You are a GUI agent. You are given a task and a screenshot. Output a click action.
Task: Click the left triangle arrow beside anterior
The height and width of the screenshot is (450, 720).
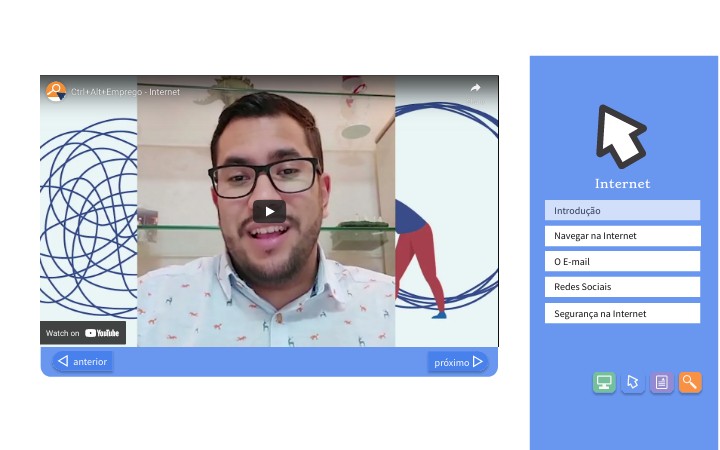(x=62, y=362)
